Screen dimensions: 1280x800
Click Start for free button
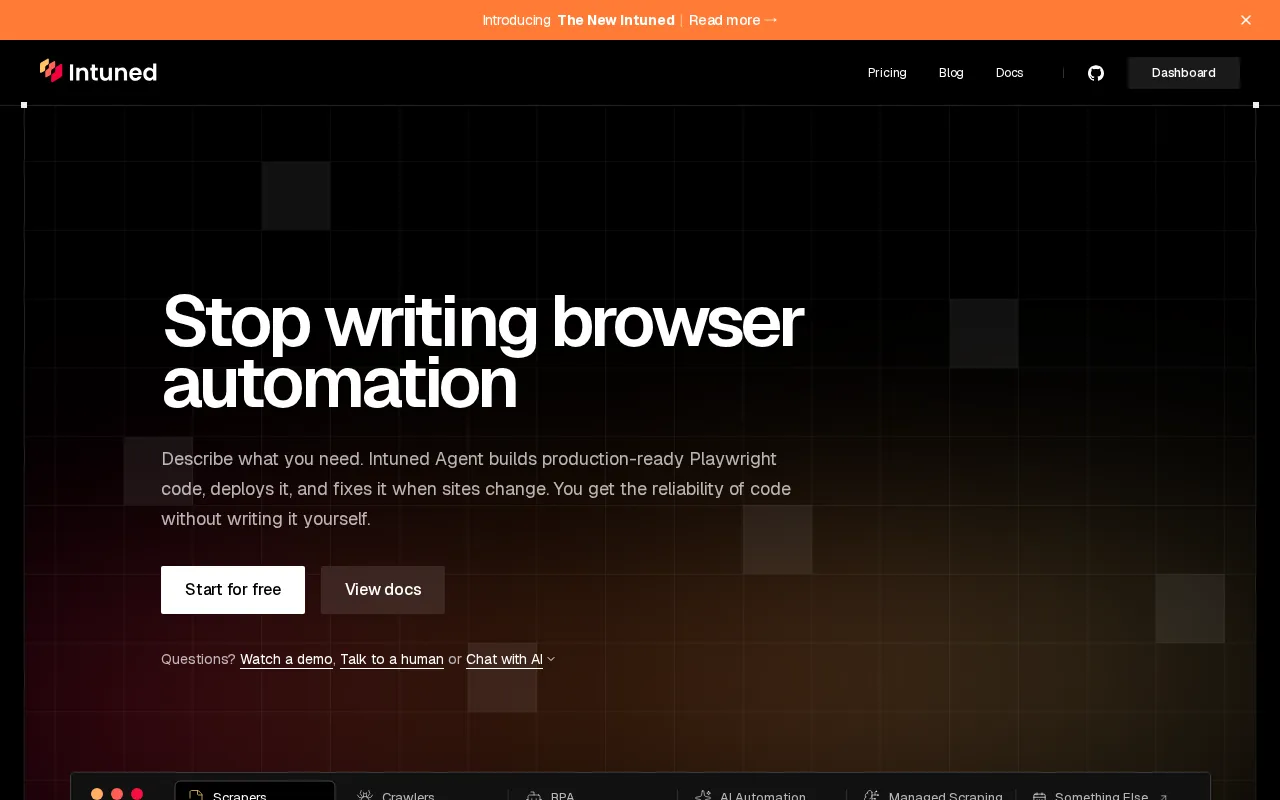point(233,590)
